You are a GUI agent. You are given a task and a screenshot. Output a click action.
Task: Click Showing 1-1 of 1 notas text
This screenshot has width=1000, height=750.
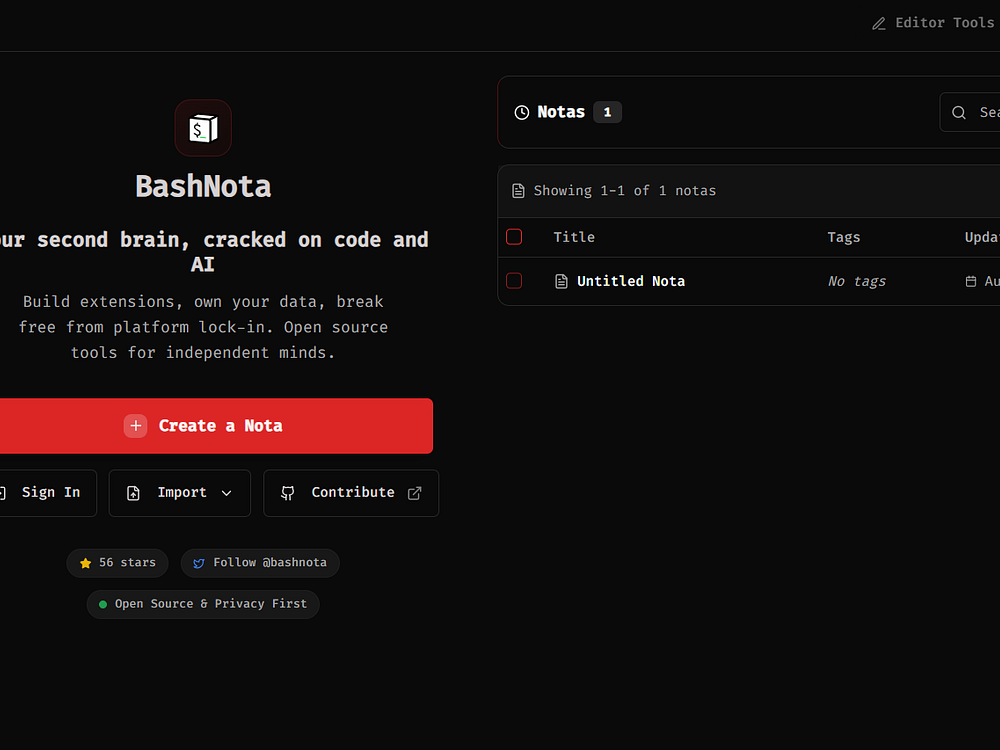[624, 191]
